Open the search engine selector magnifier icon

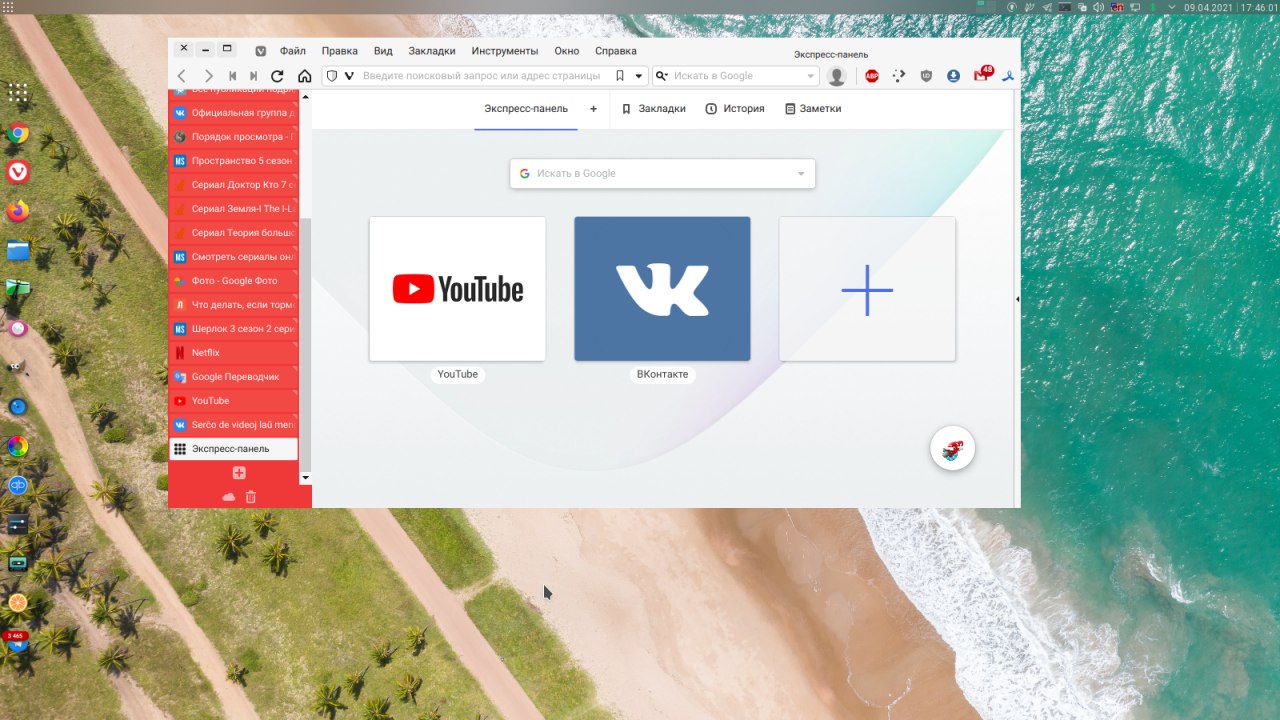(x=662, y=76)
